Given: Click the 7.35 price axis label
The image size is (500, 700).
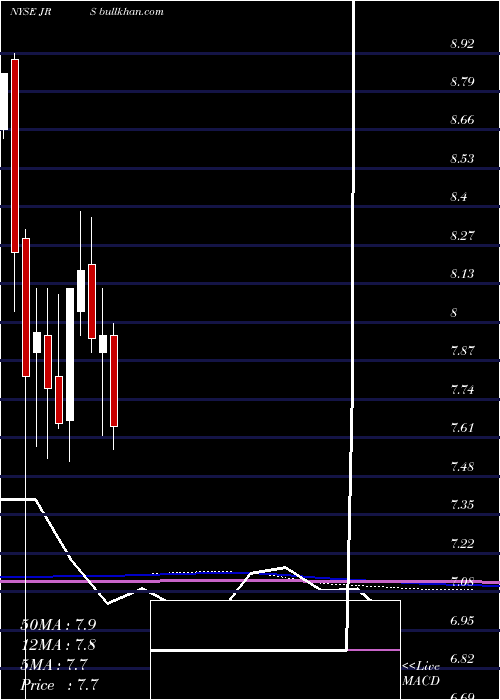Looking at the screenshot, I should [x=462, y=505].
